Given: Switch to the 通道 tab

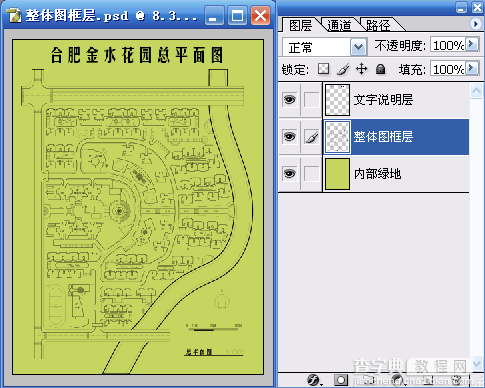Looking at the screenshot, I should point(339,25).
